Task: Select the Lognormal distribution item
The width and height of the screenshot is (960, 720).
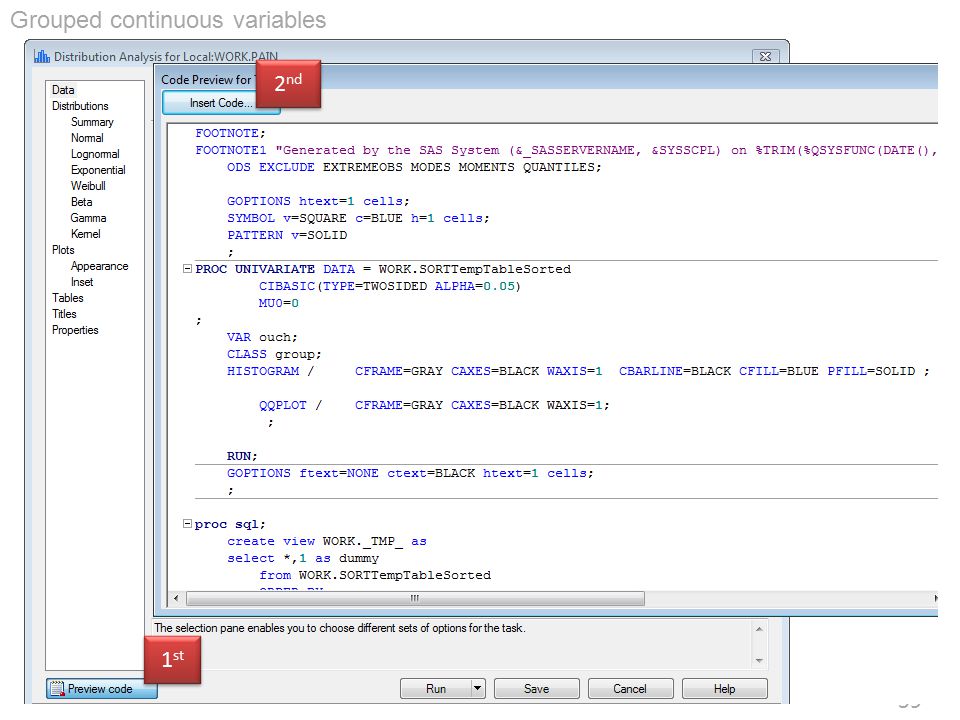Action: tap(95, 154)
